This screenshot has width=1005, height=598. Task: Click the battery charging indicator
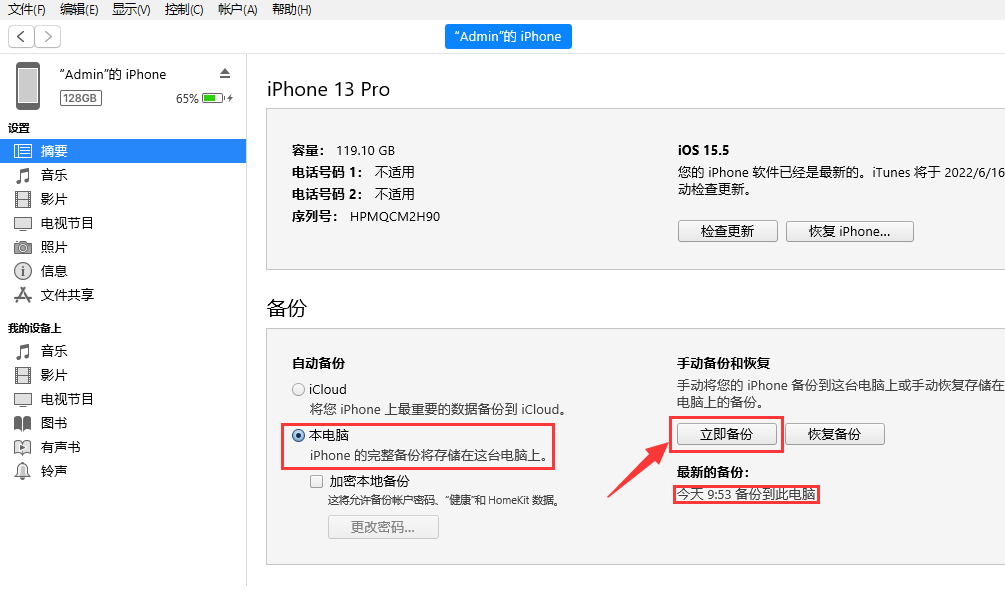tap(217, 98)
